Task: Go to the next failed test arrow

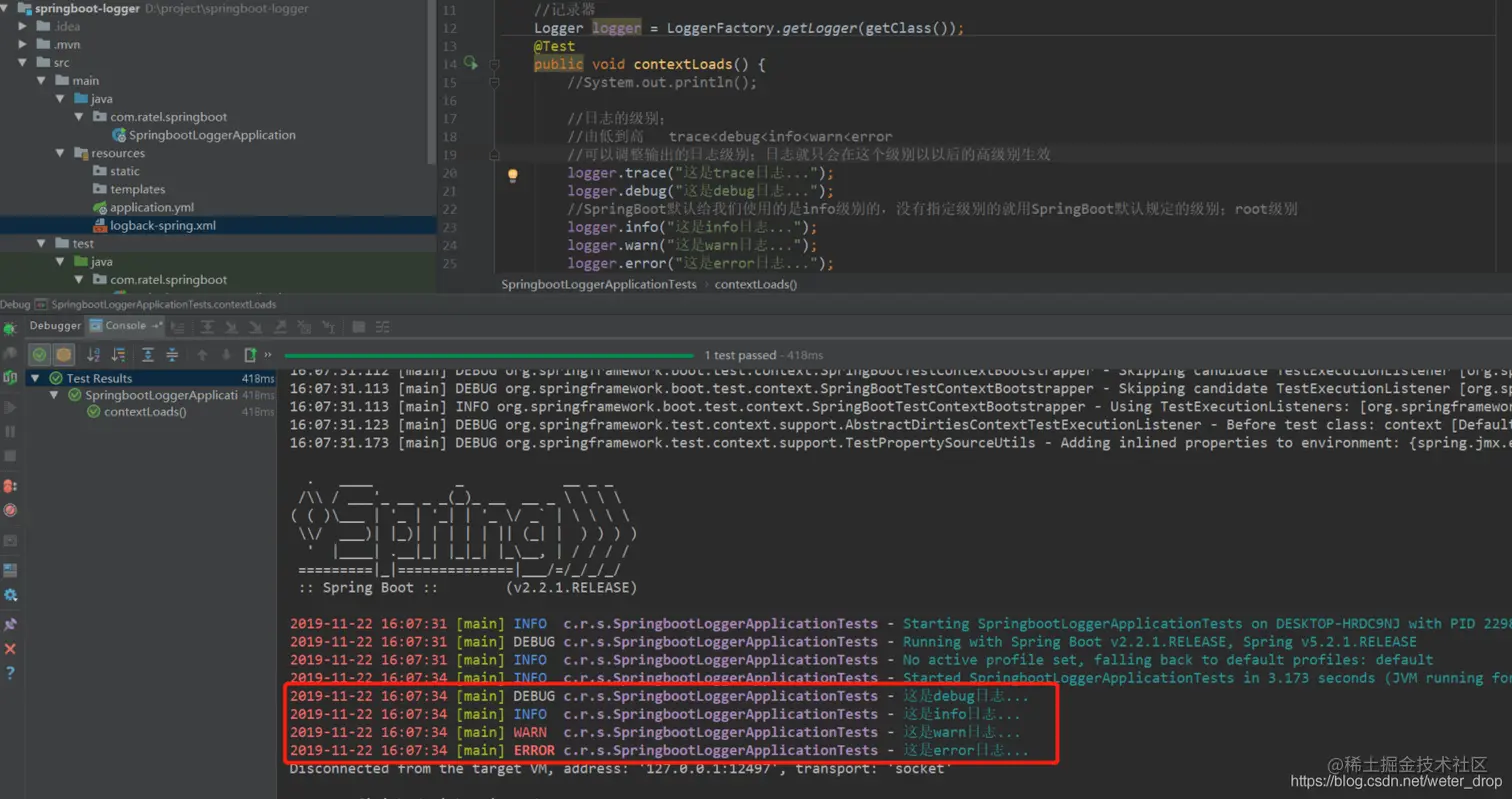Action: (226, 355)
